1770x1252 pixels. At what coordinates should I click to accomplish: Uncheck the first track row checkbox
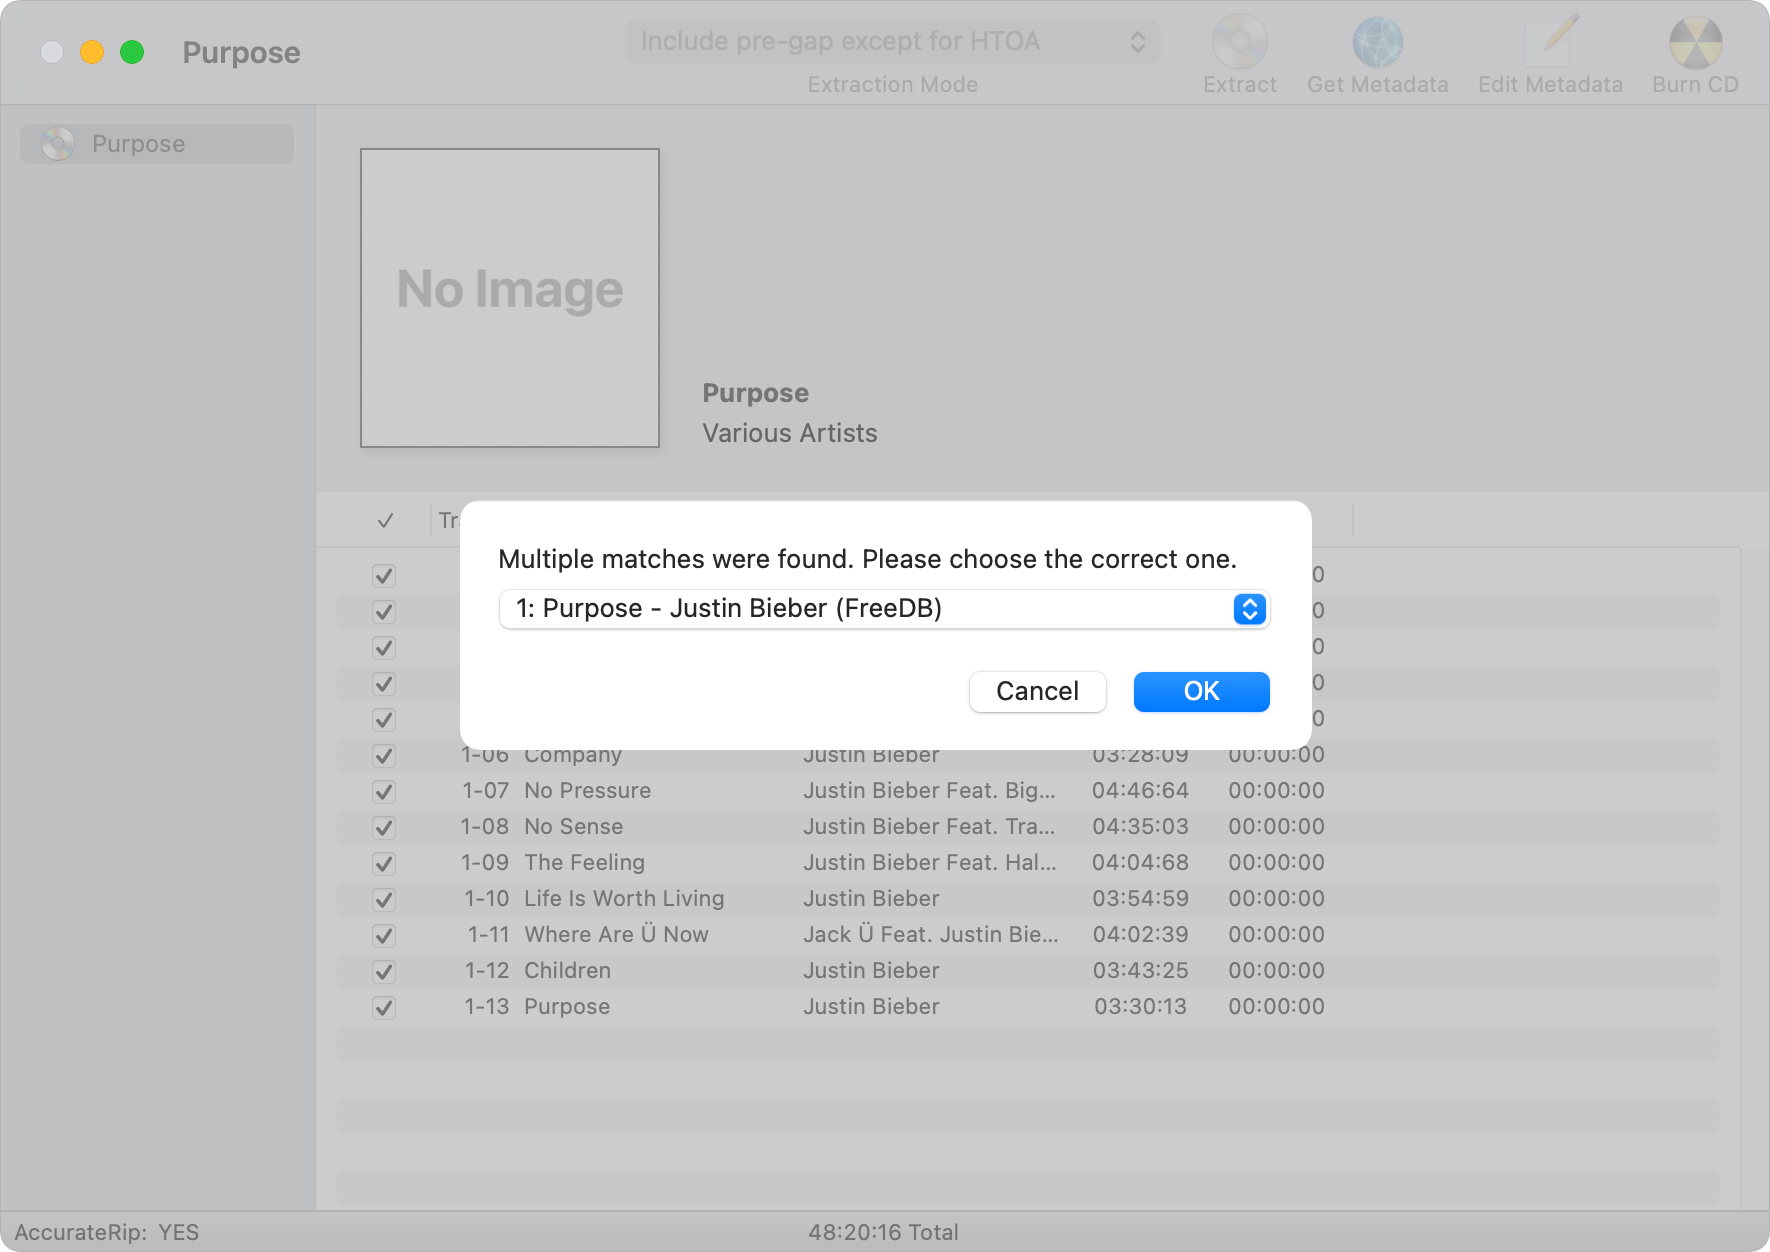tap(384, 576)
